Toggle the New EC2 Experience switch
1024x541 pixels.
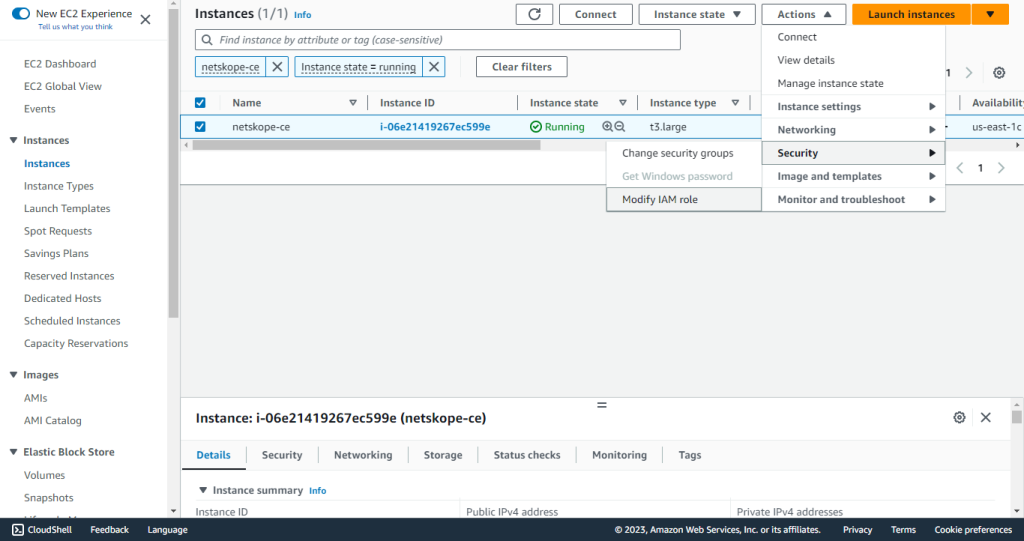(x=21, y=14)
